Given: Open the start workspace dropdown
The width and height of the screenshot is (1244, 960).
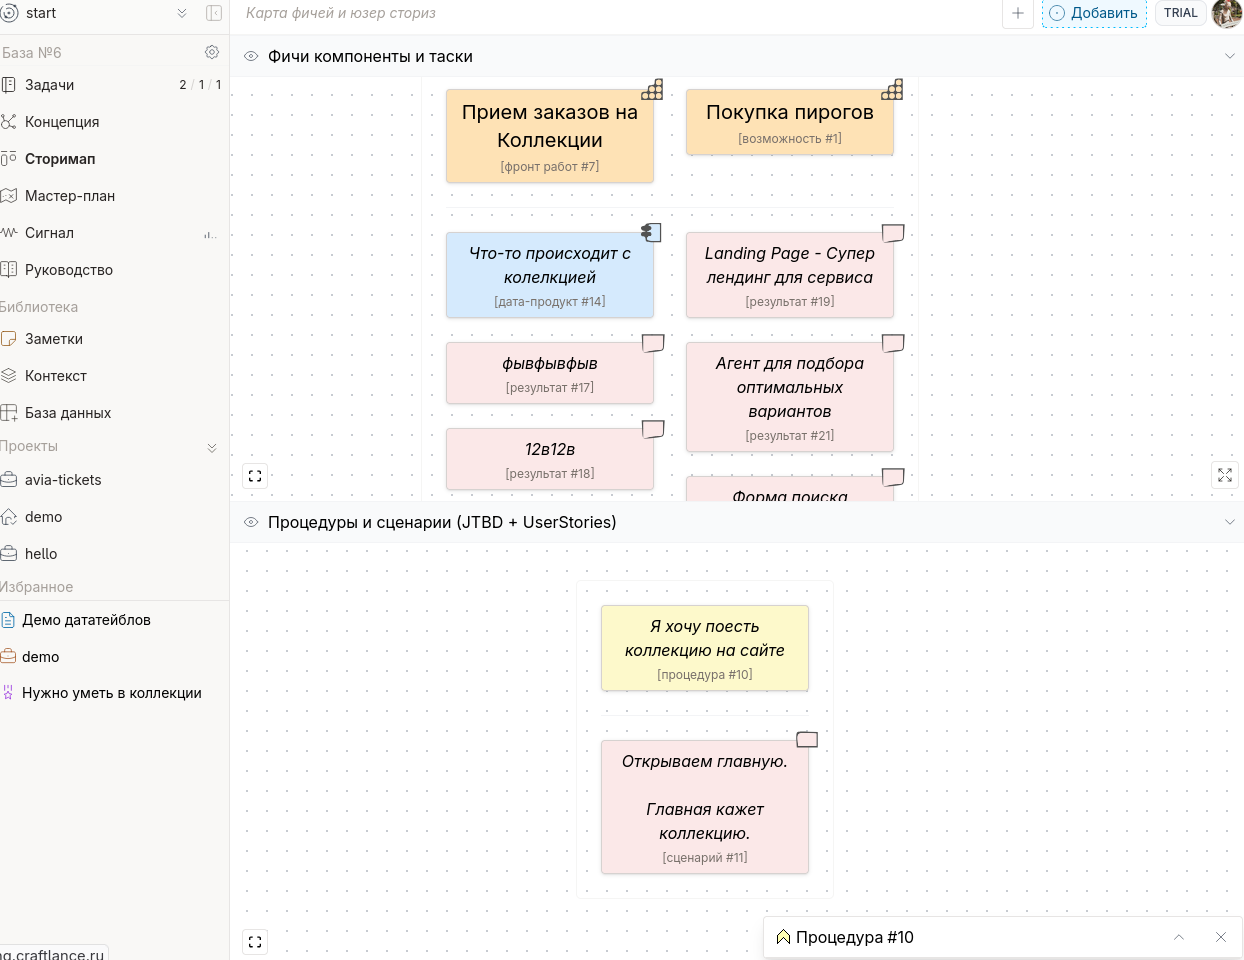Looking at the screenshot, I should (182, 13).
